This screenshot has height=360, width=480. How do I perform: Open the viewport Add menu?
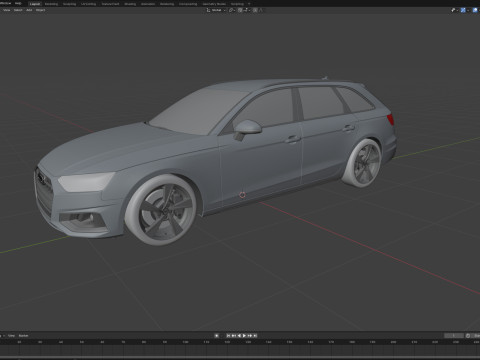(x=29, y=10)
